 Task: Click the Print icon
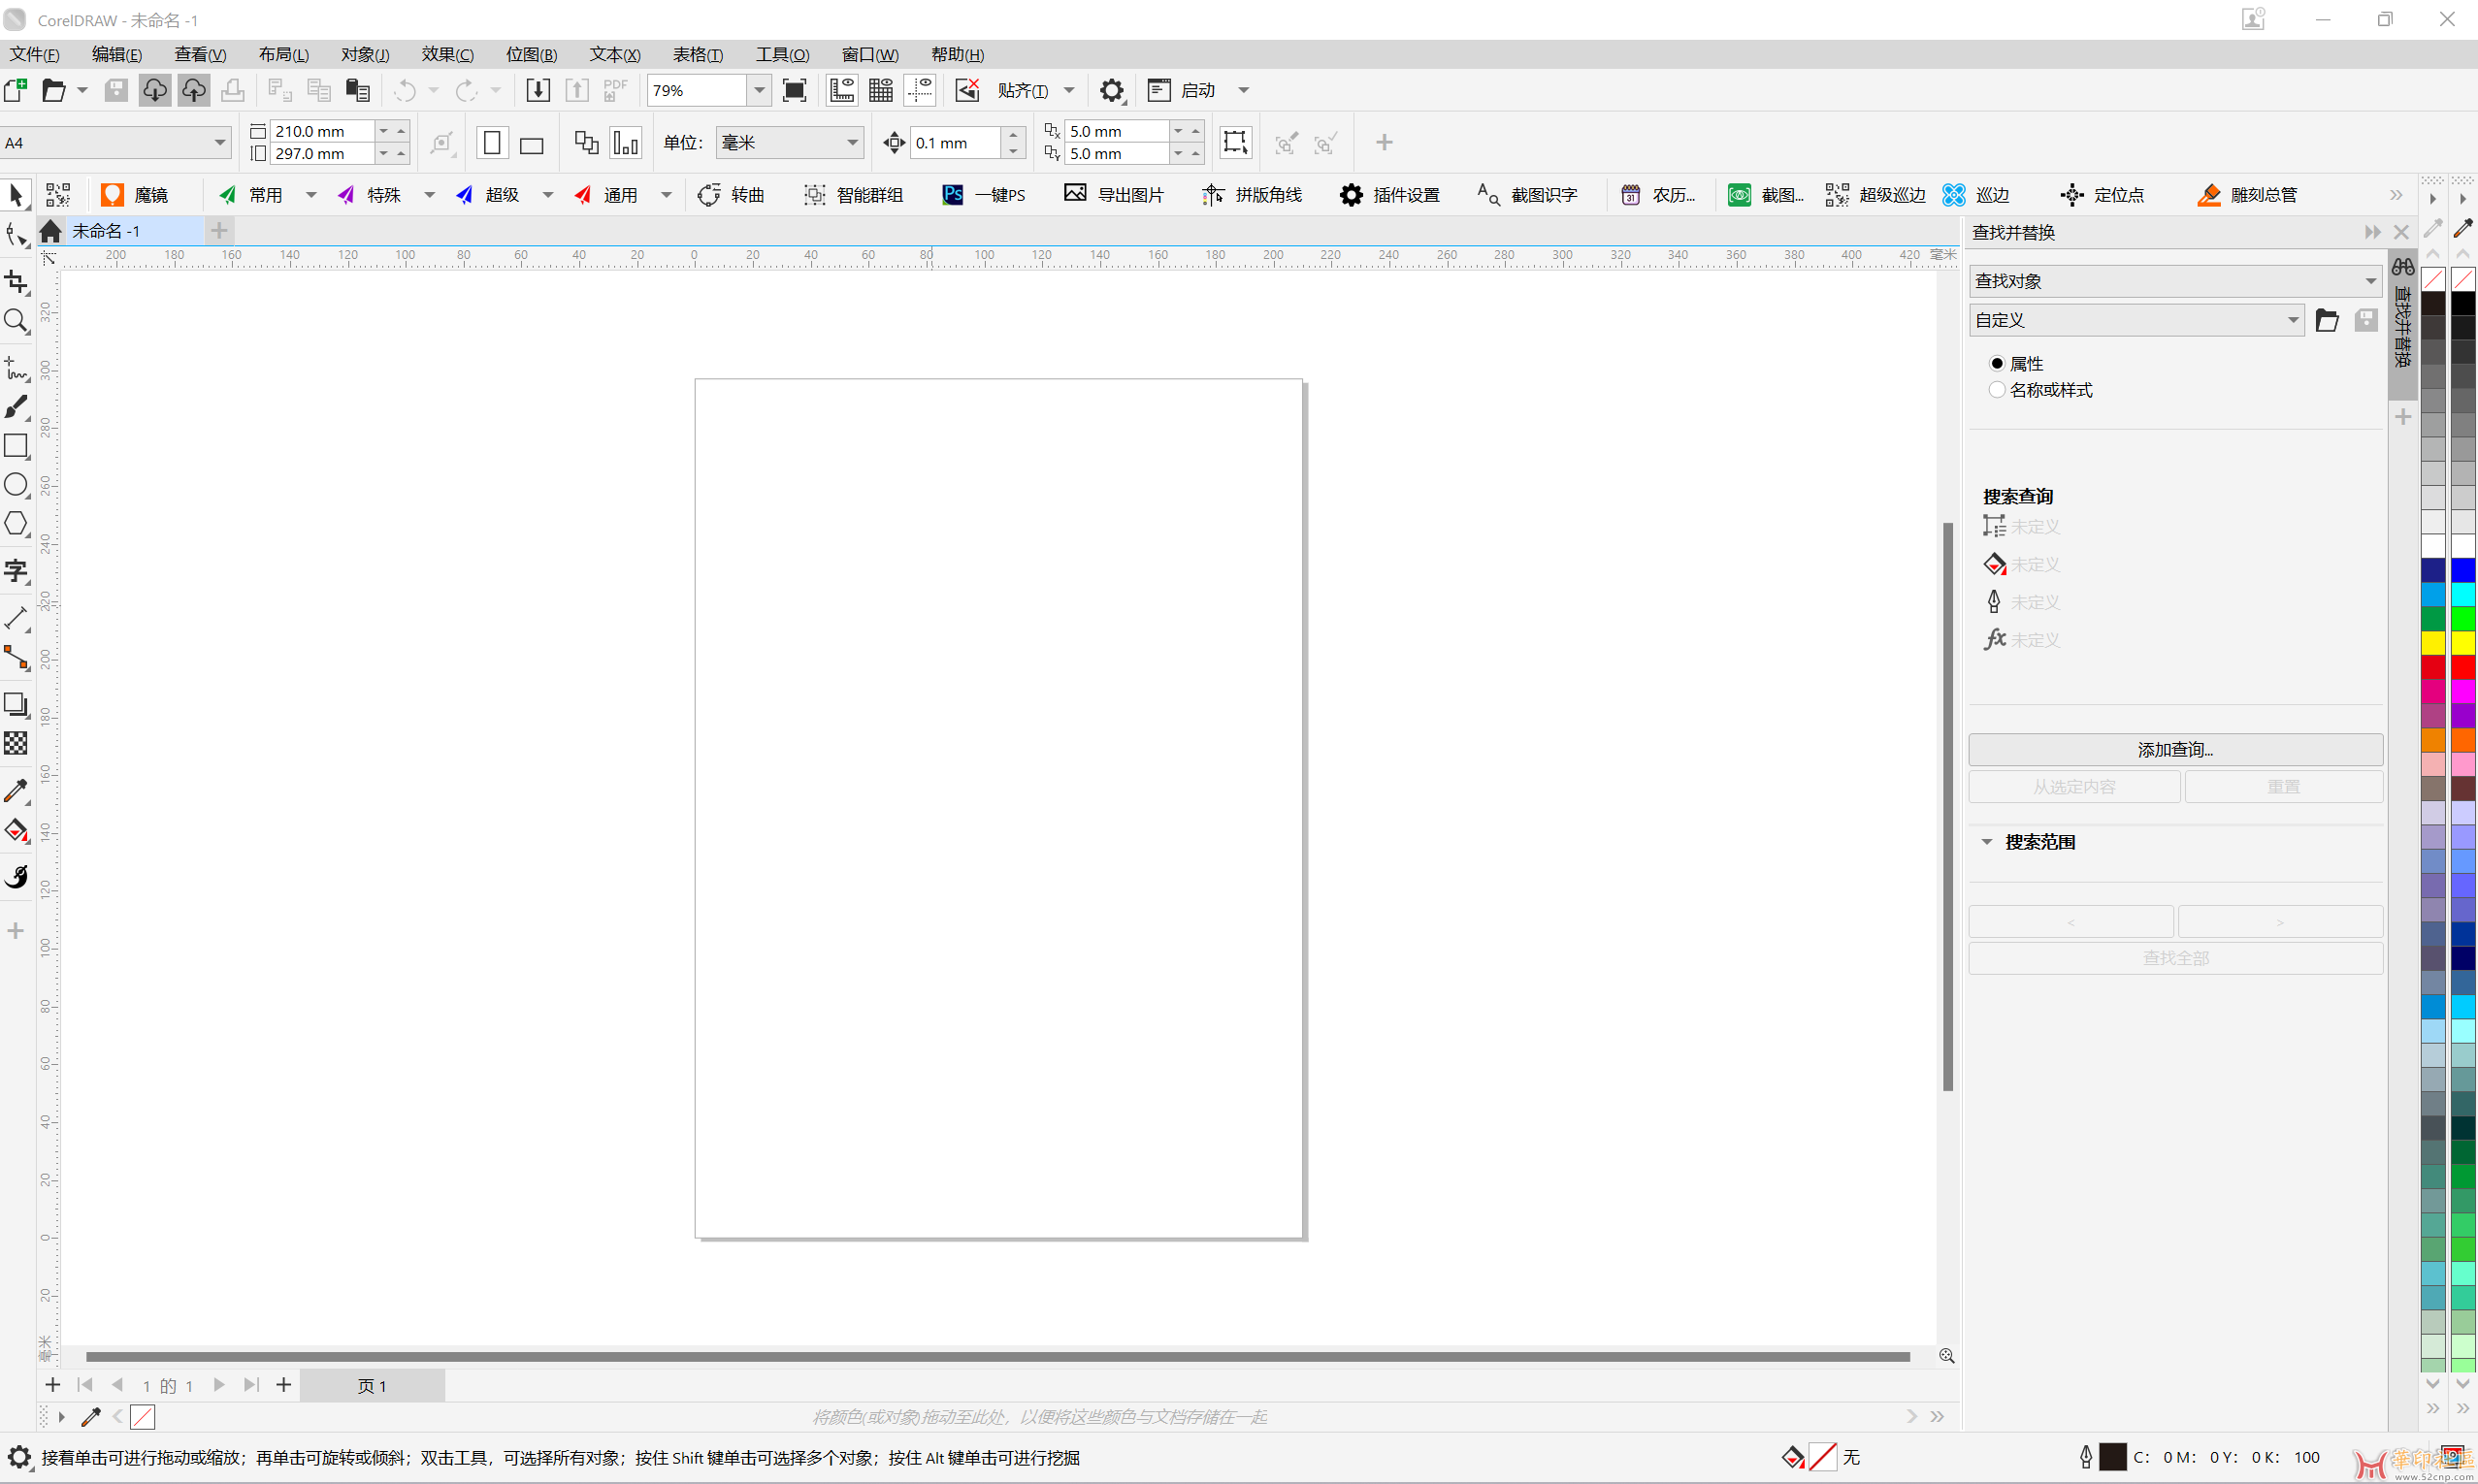click(233, 90)
